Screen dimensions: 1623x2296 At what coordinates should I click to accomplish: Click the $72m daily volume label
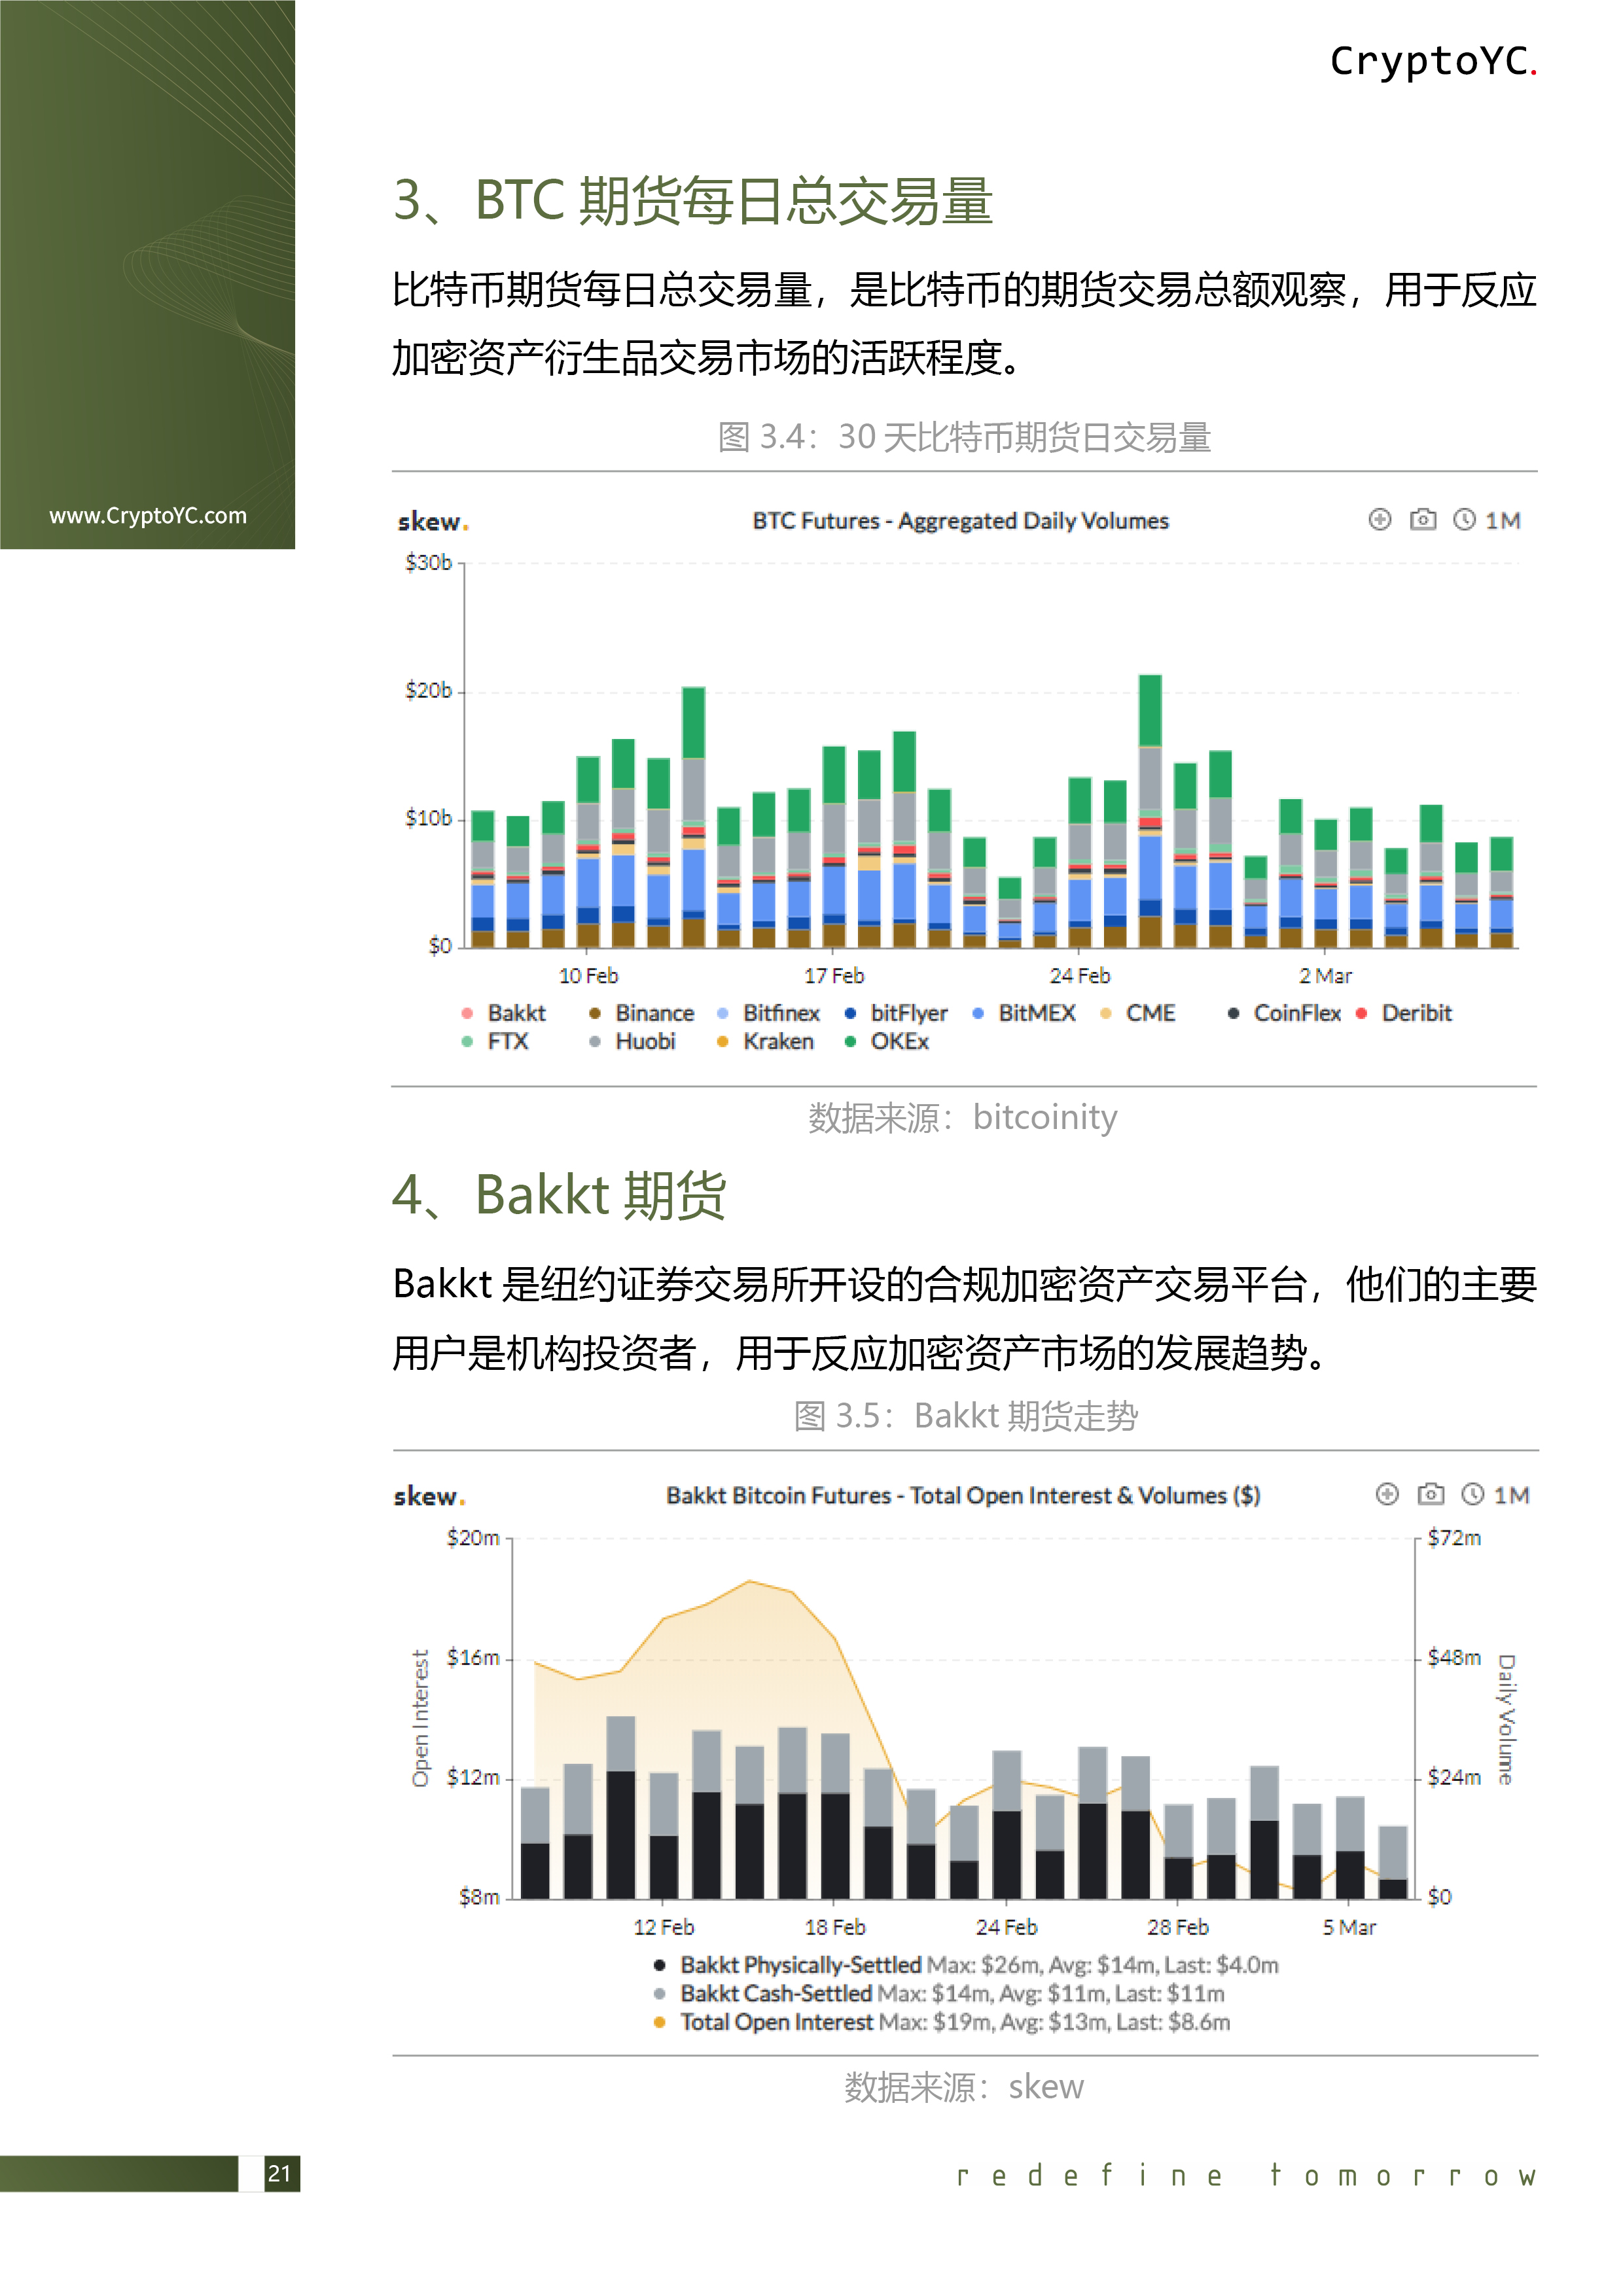pos(1454,1538)
